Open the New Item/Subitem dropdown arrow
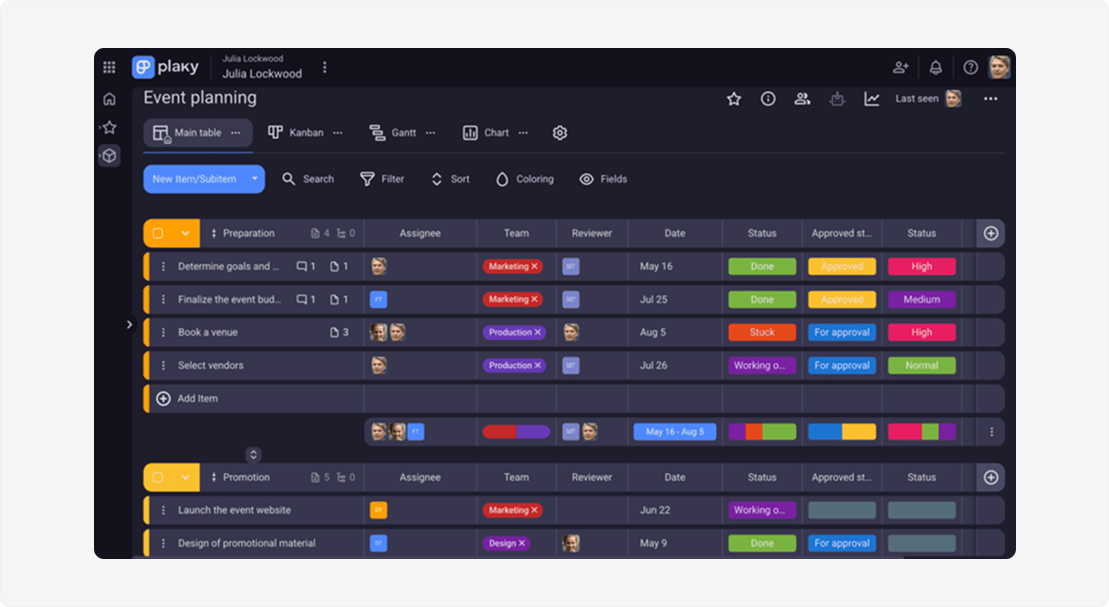1109x607 pixels. (x=255, y=179)
